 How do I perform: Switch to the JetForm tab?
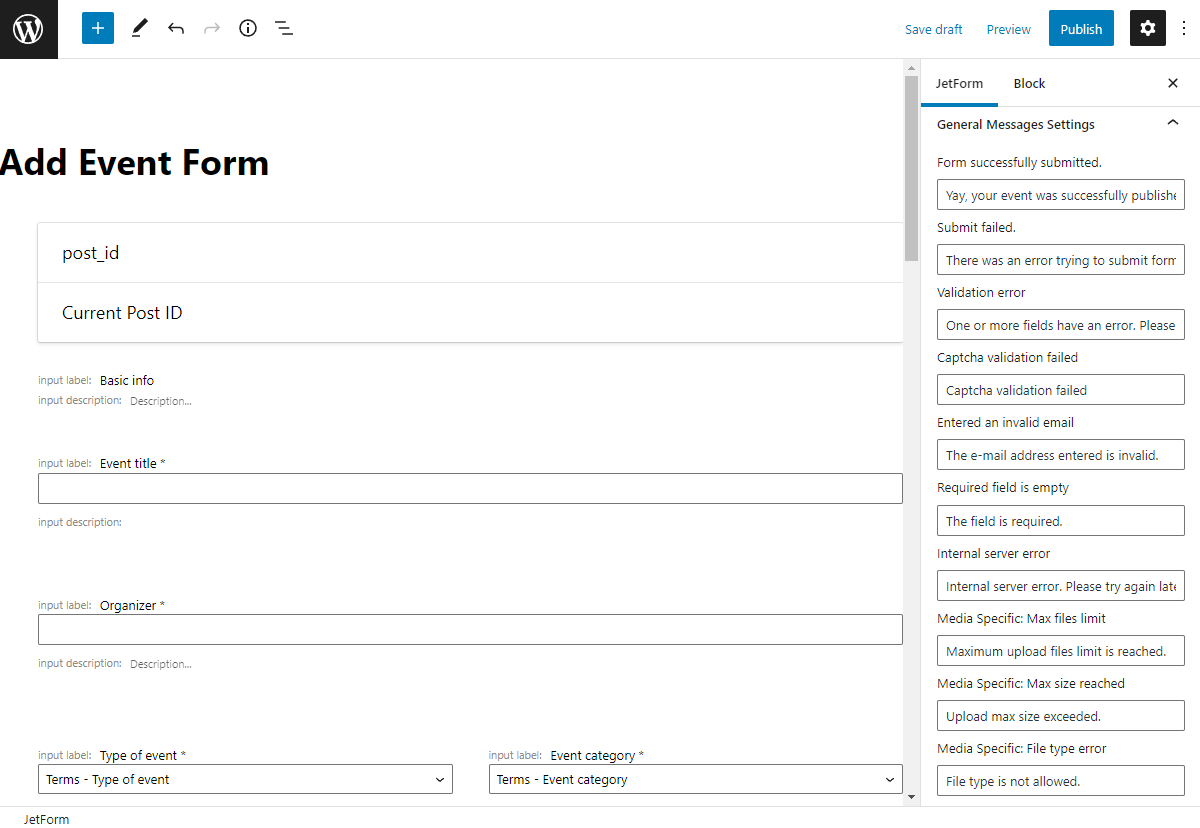click(959, 83)
